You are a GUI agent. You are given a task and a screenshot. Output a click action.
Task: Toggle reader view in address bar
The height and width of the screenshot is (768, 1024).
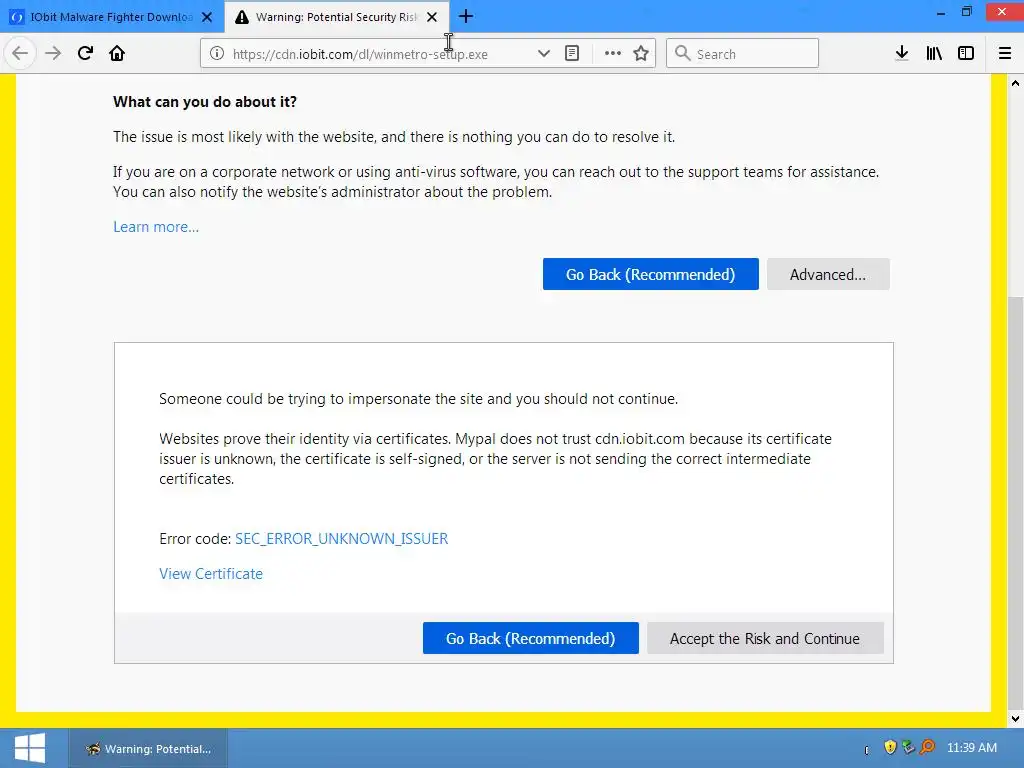coord(572,54)
